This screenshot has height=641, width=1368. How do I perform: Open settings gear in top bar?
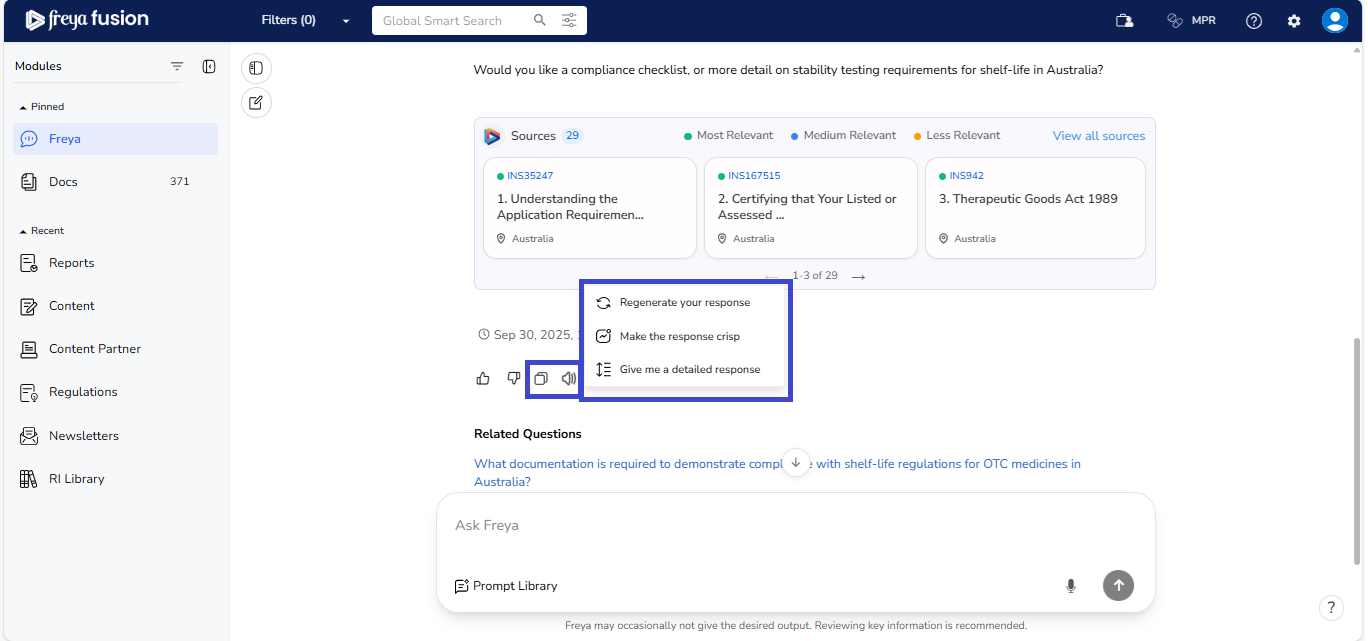[x=1294, y=21]
